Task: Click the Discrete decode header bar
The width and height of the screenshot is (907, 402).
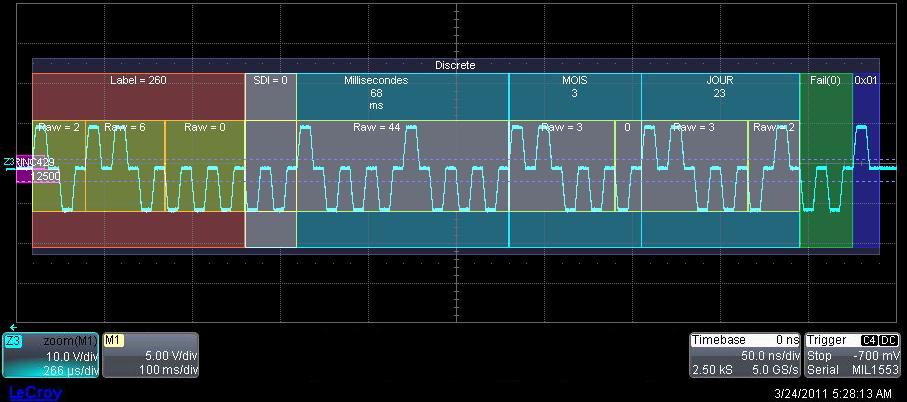Action: 455,65
